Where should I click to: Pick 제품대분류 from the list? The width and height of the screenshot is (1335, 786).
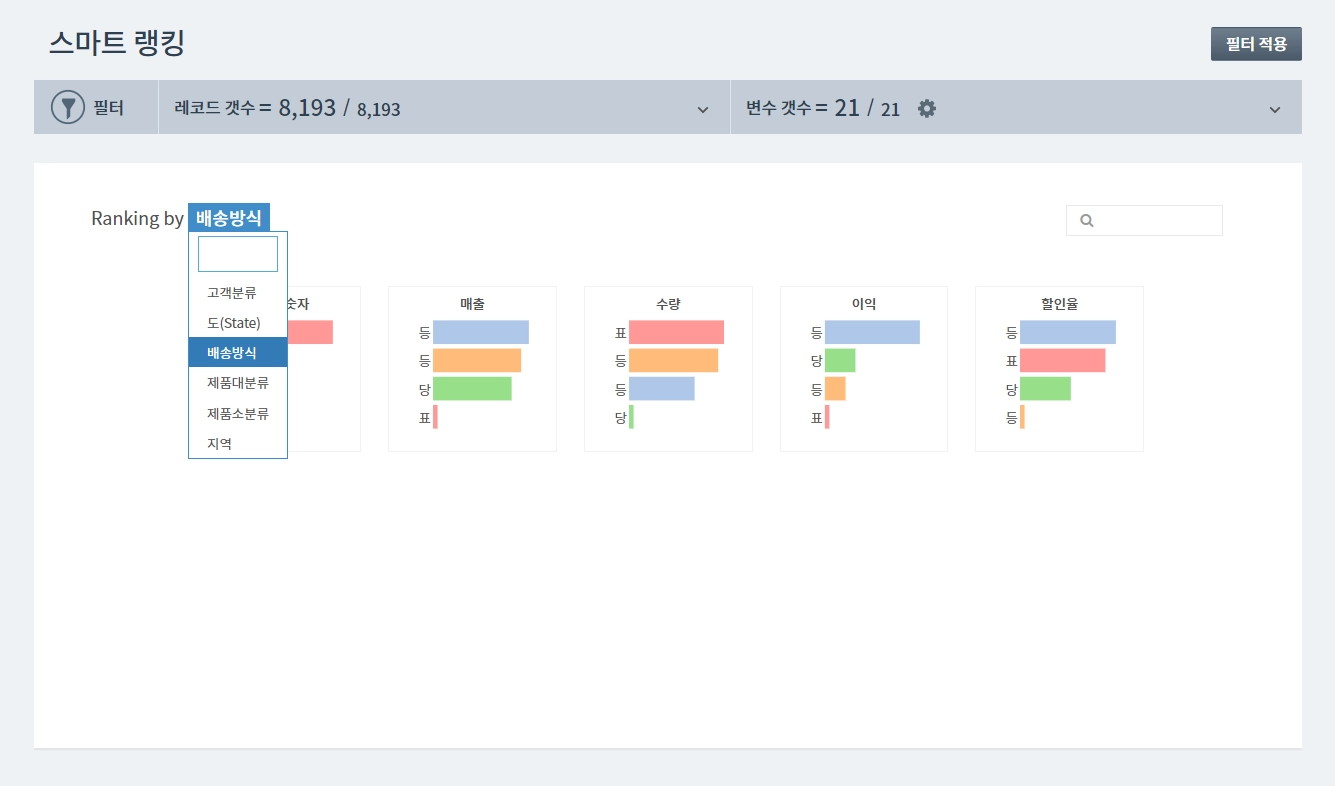[238, 383]
